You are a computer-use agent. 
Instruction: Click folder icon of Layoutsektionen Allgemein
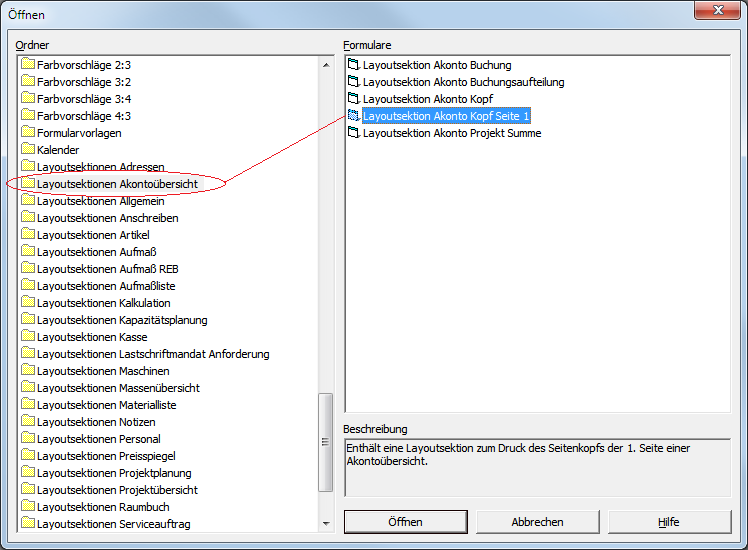tap(28, 200)
